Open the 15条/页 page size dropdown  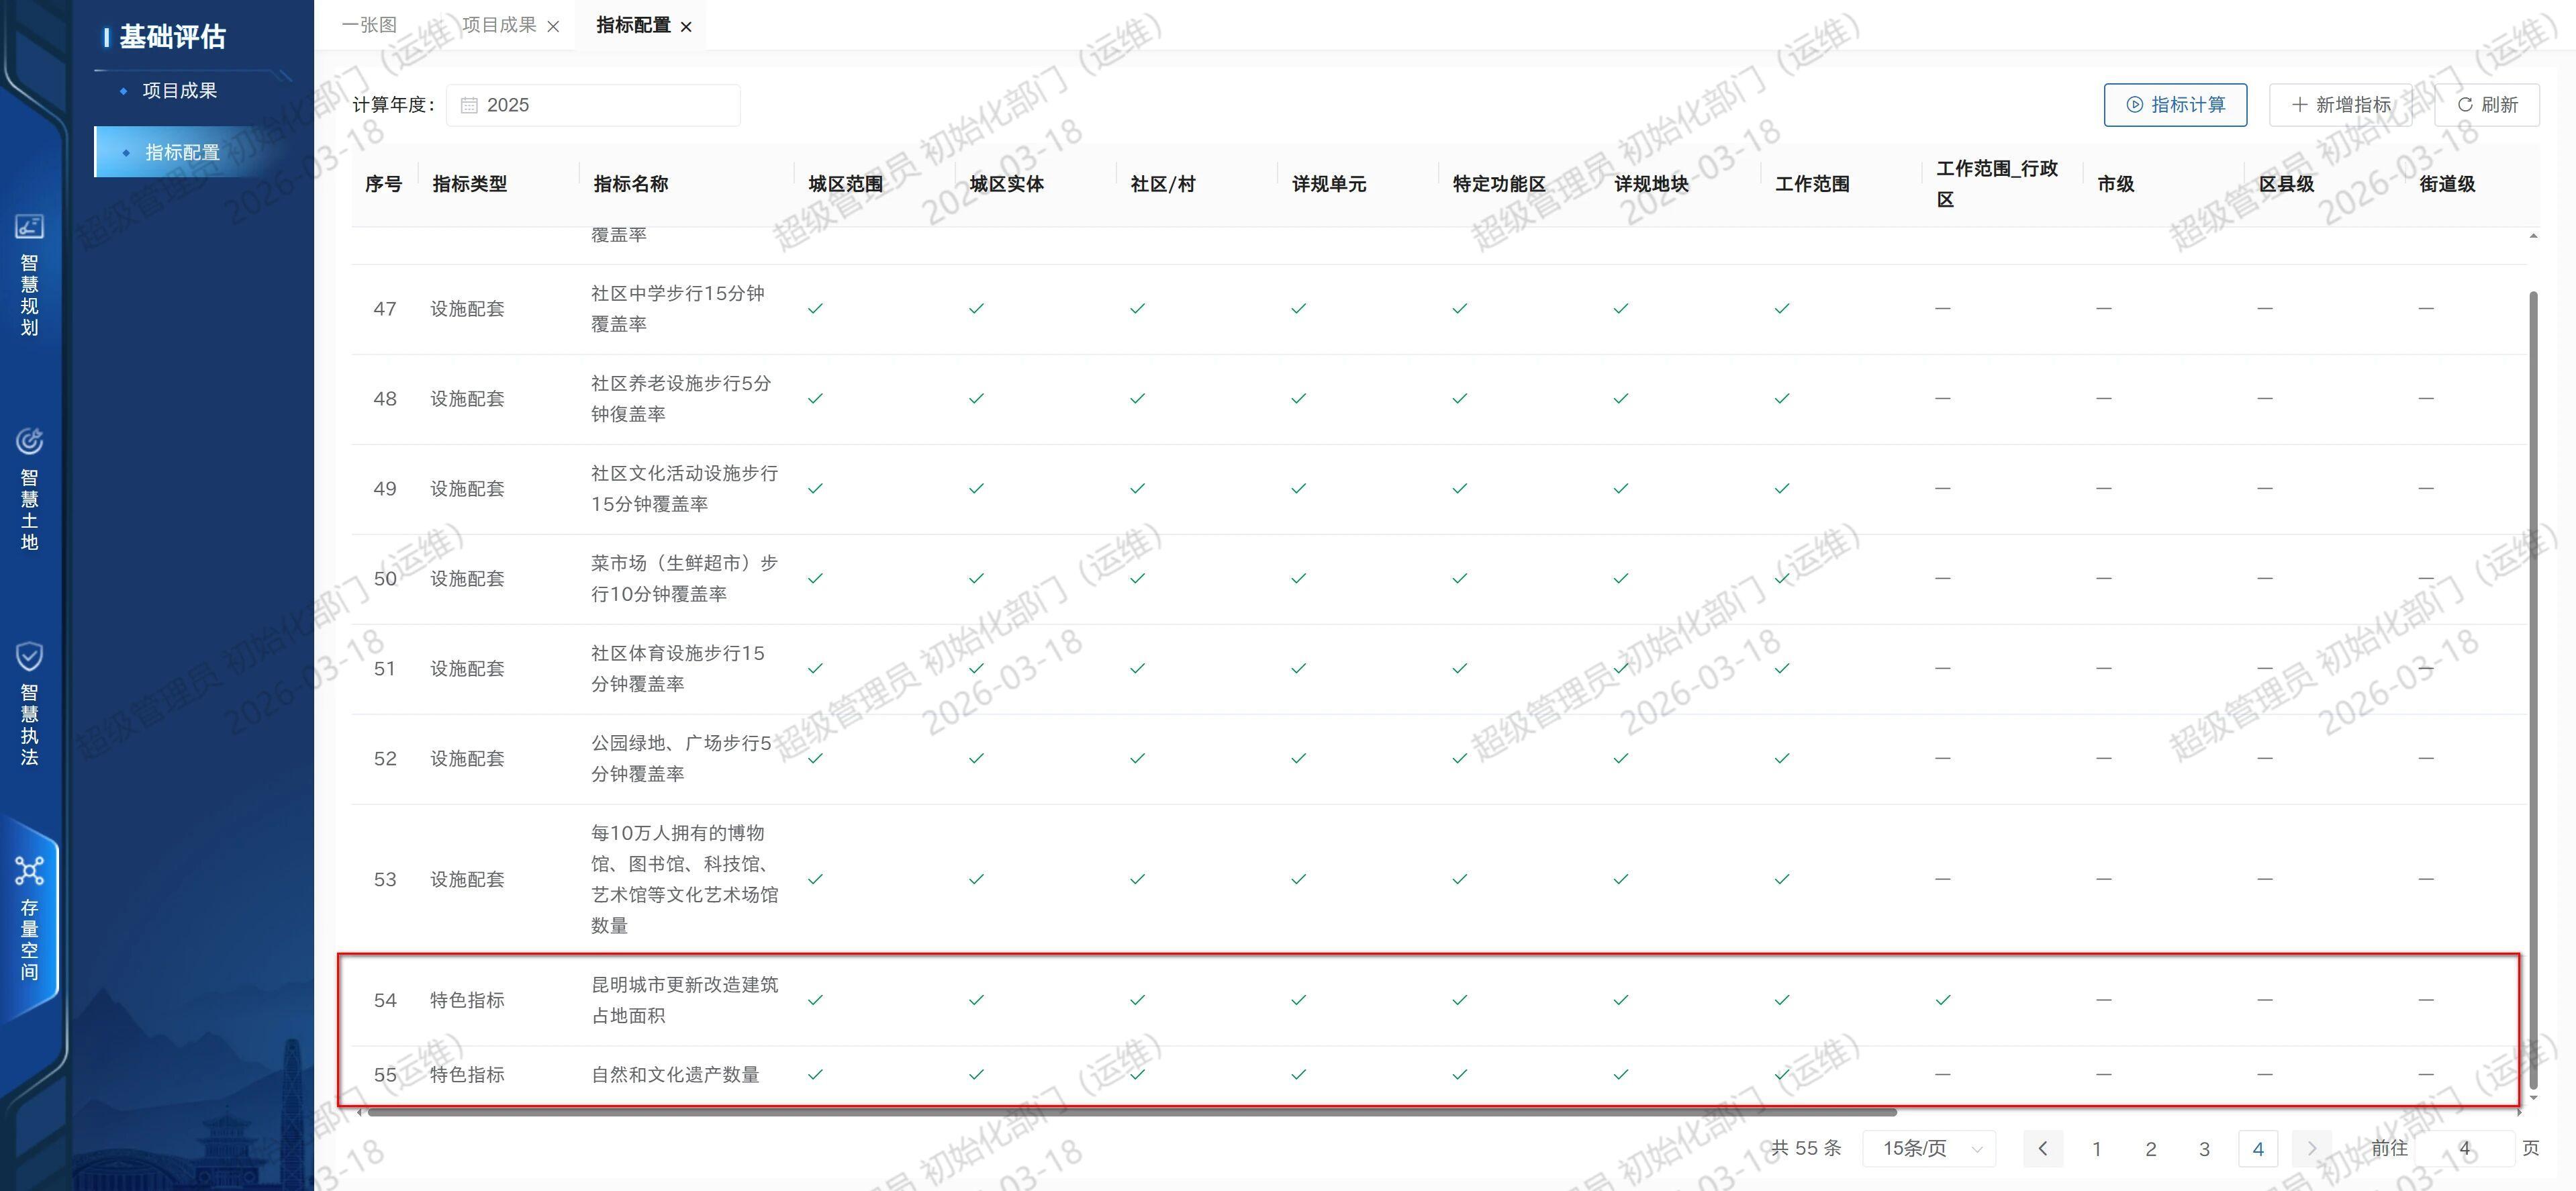click(1929, 1149)
